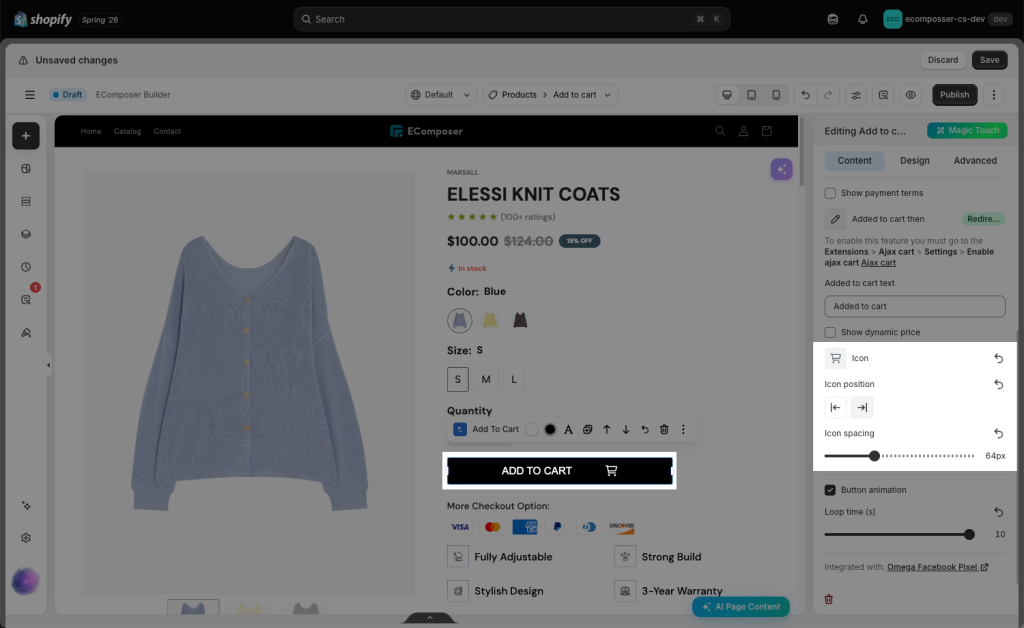Image resolution: width=1024 pixels, height=628 pixels.
Task: Open Ajax cart link
Action: coord(878,262)
